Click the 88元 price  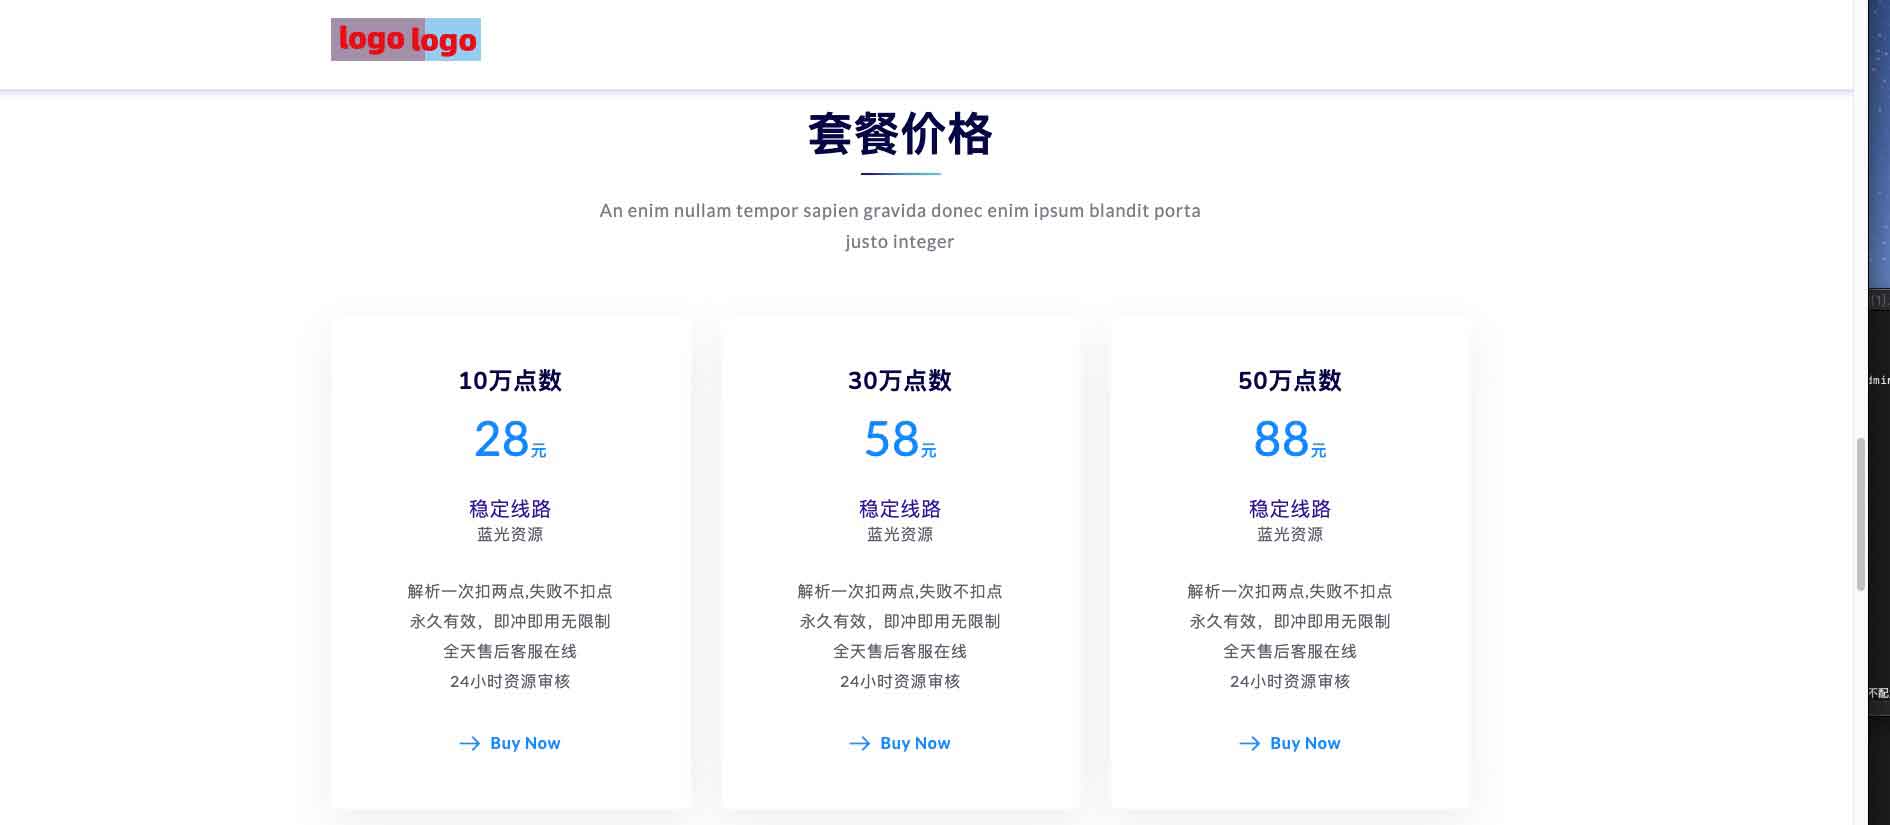[1290, 440]
